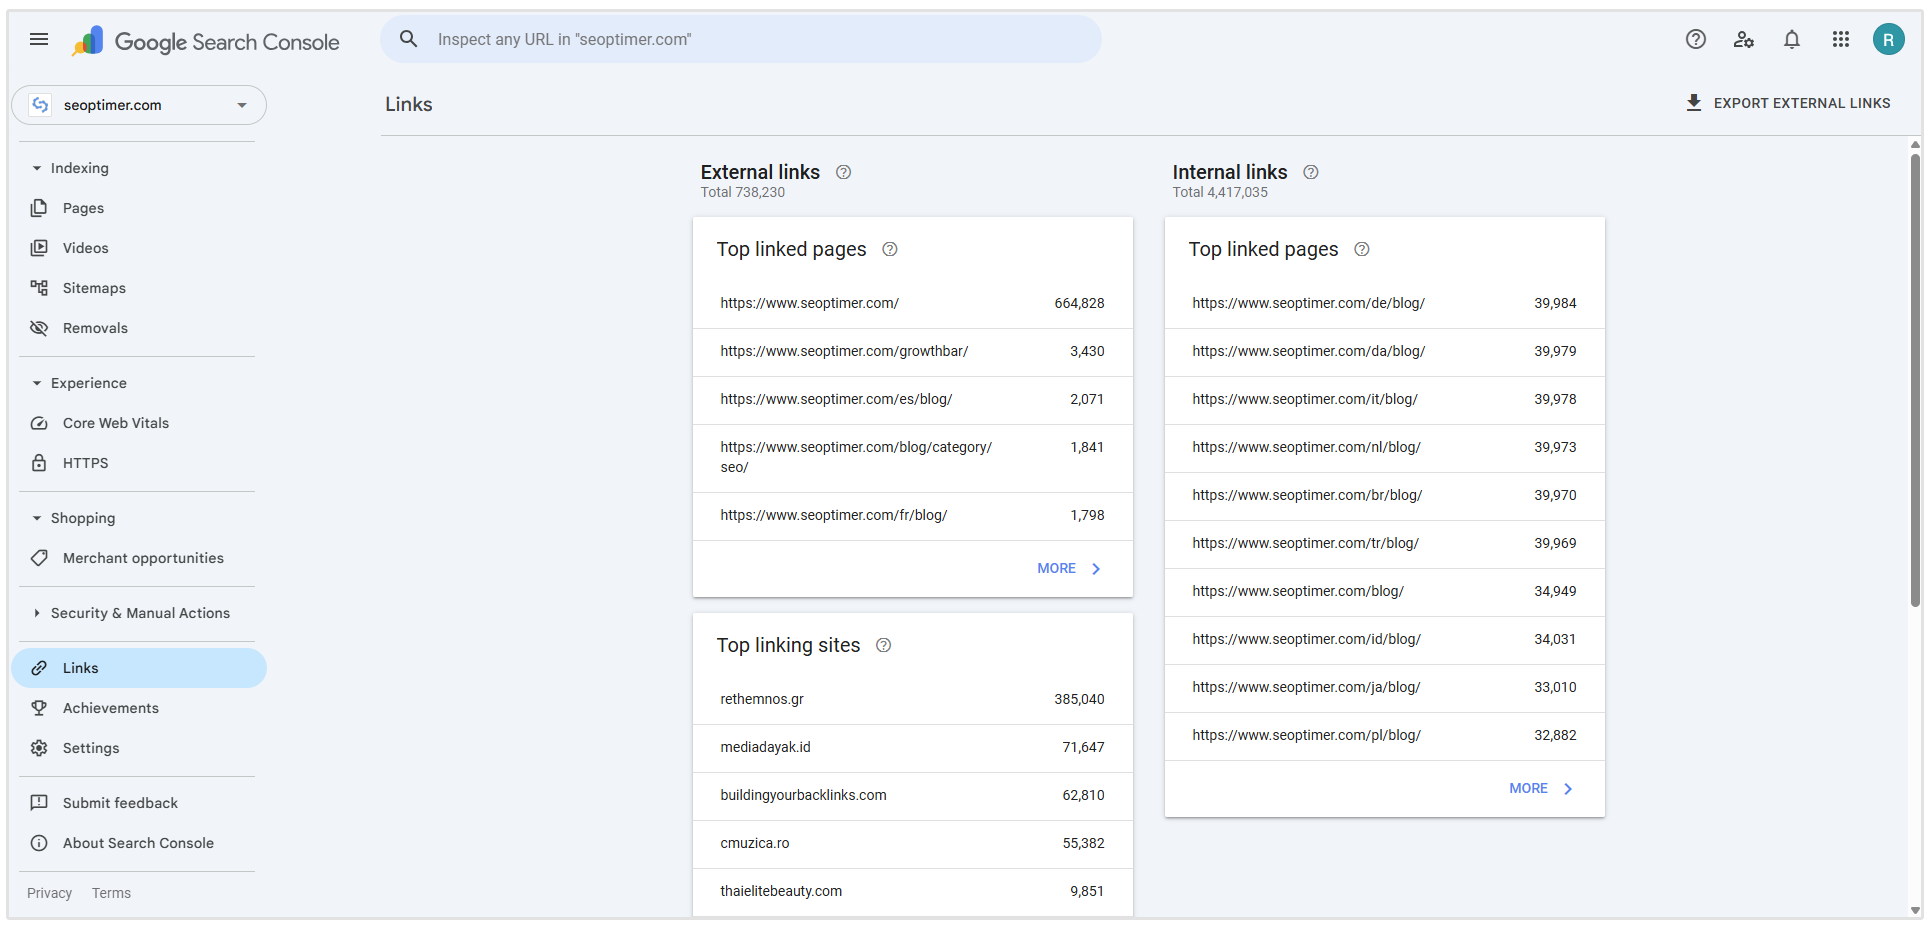Open the help question mark icon
Image resolution: width=1930 pixels, height=930 pixels.
click(x=1696, y=39)
